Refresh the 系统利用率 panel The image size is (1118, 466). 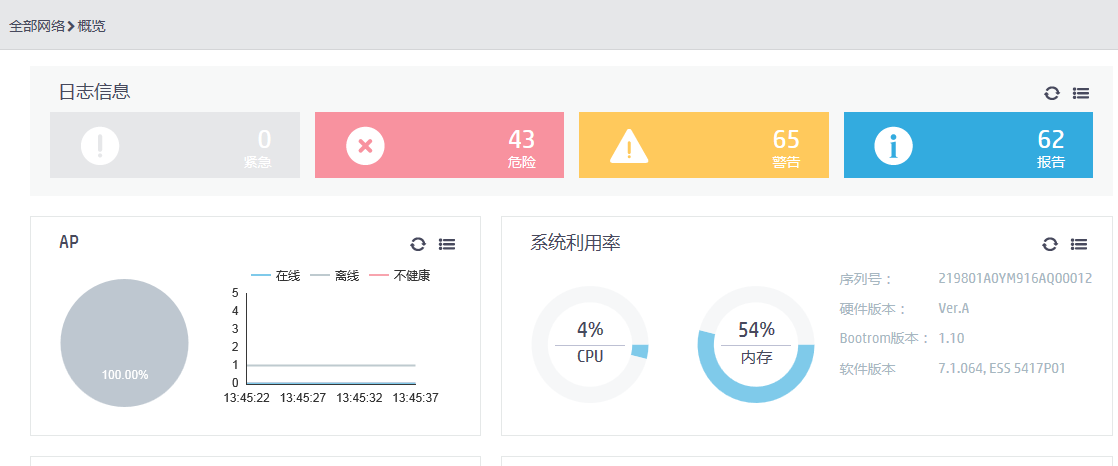point(1050,244)
